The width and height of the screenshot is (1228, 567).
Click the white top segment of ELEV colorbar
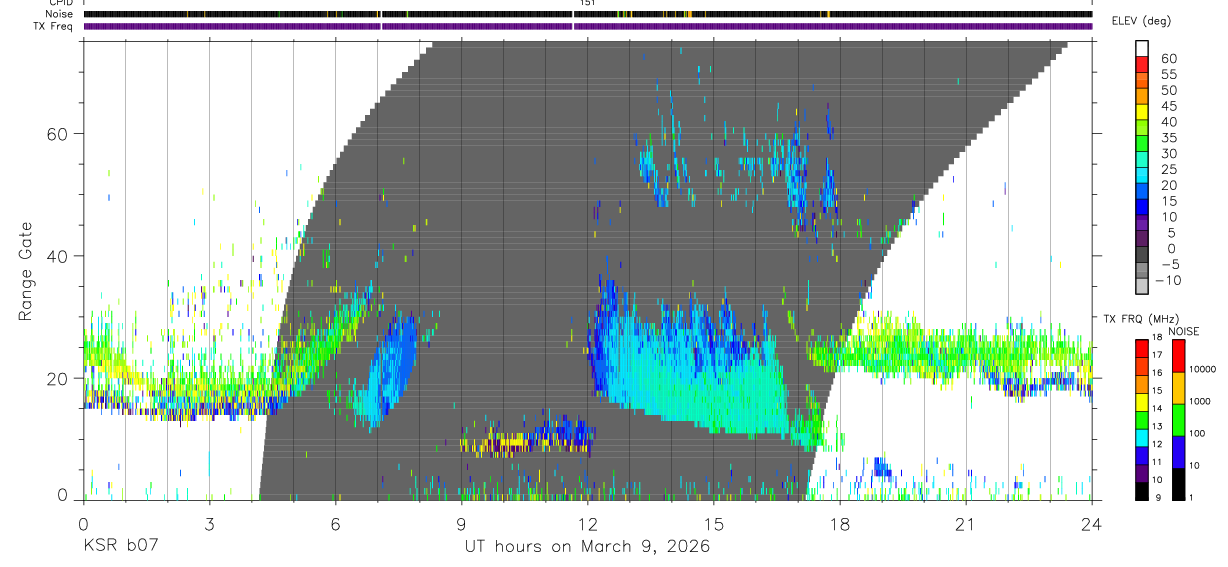[x=1141, y=49]
